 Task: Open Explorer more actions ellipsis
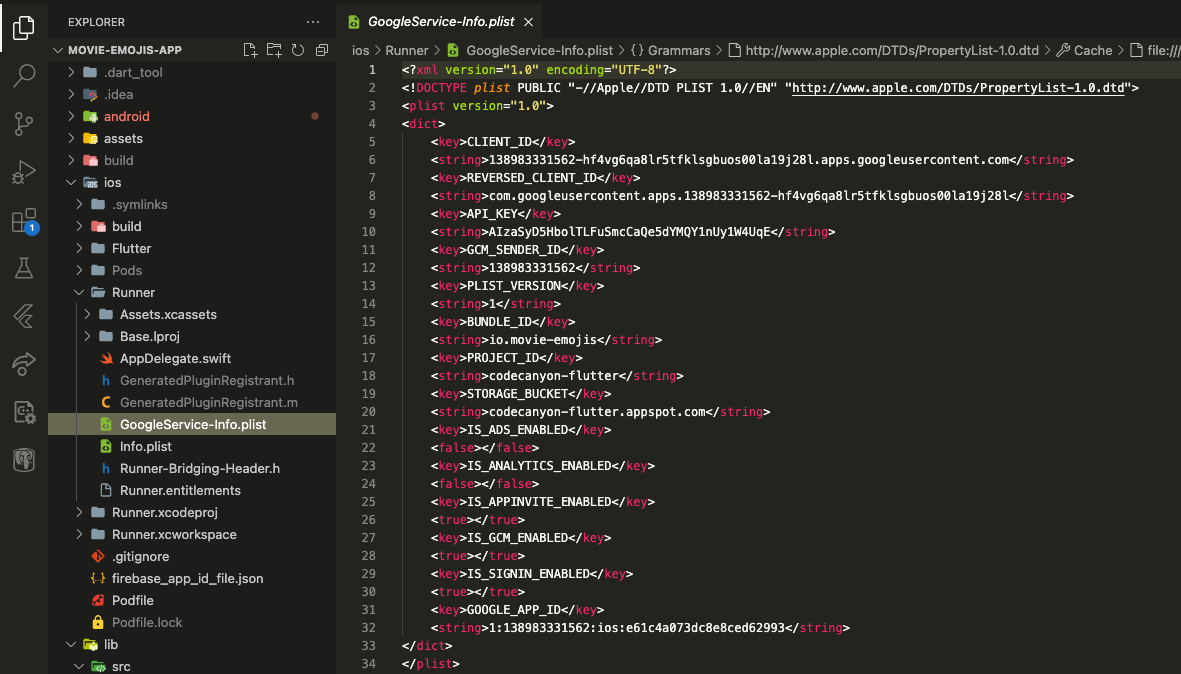pos(313,22)
